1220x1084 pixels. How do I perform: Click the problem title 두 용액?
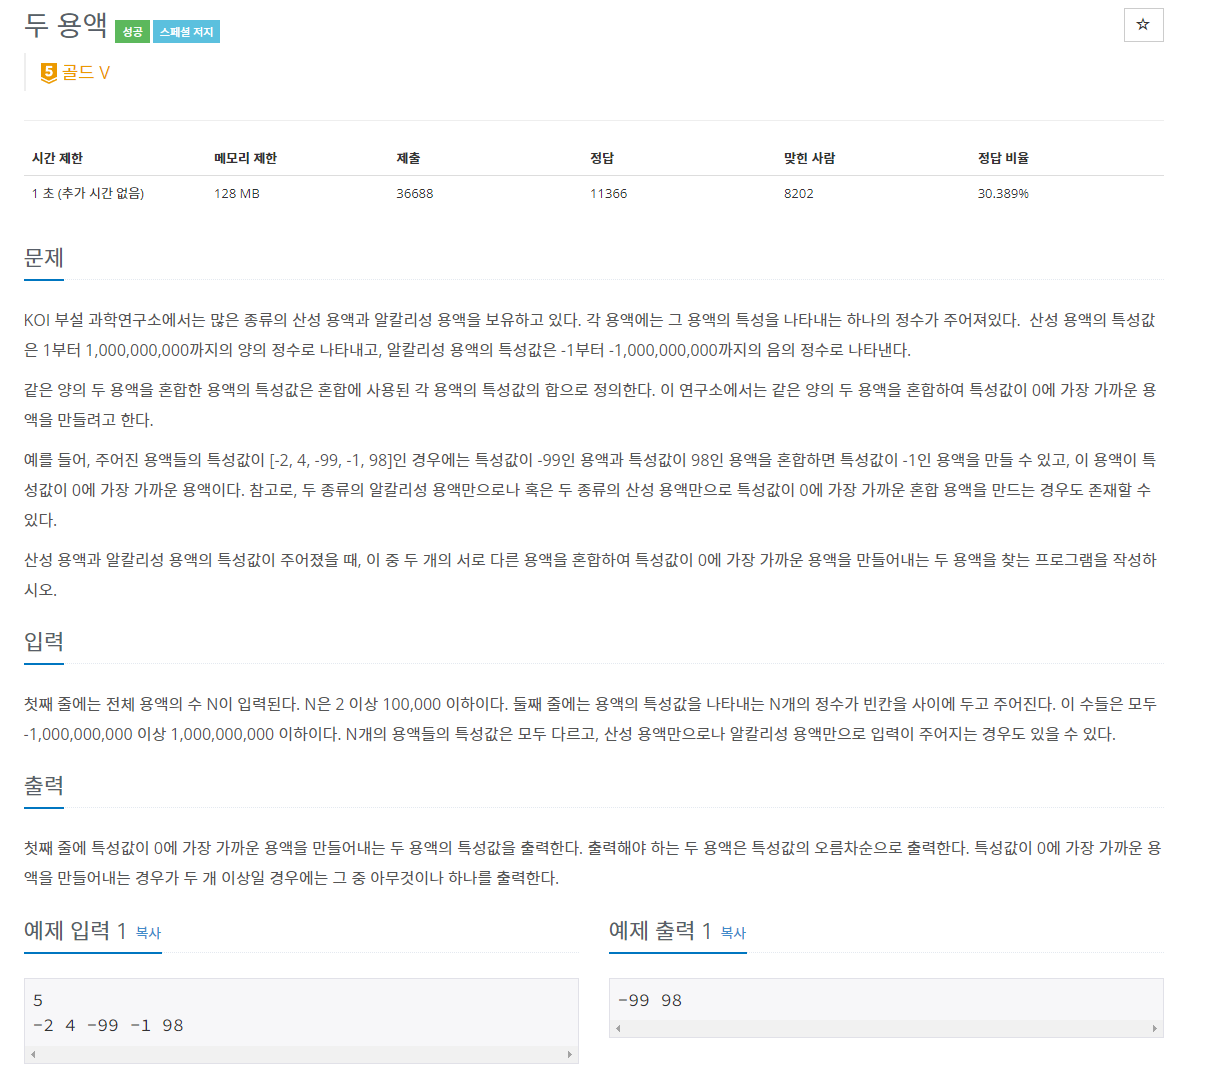tap(66, 24)
